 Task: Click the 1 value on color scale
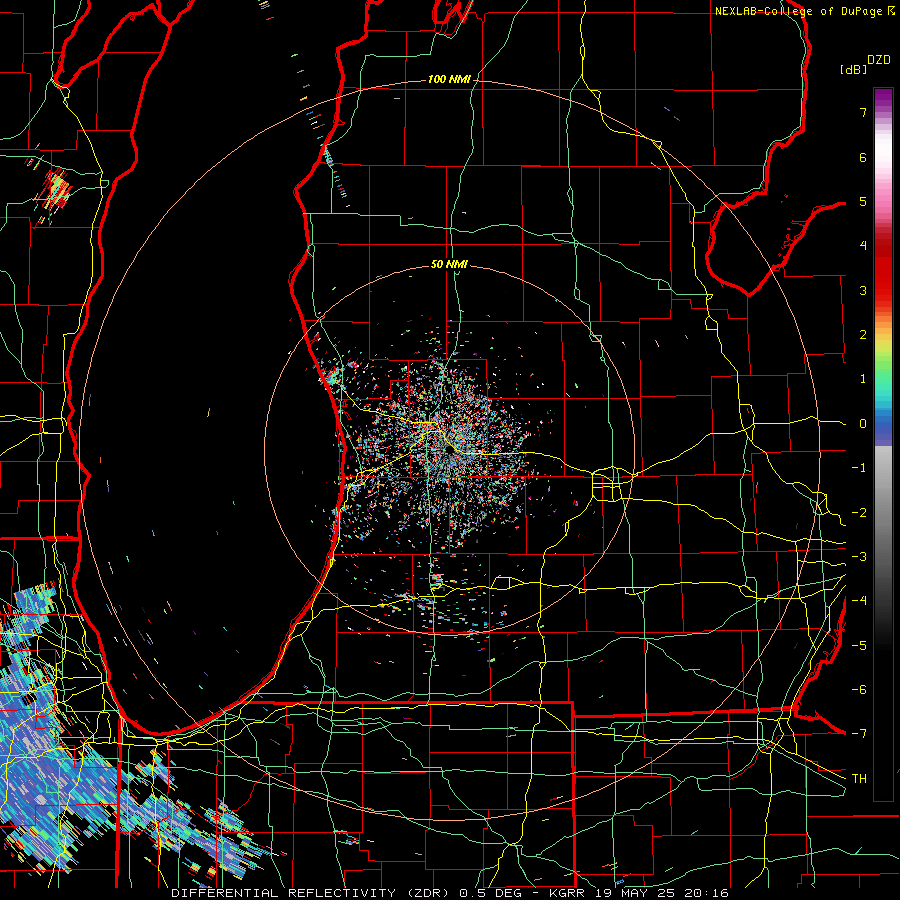click(x=863, y=379)
